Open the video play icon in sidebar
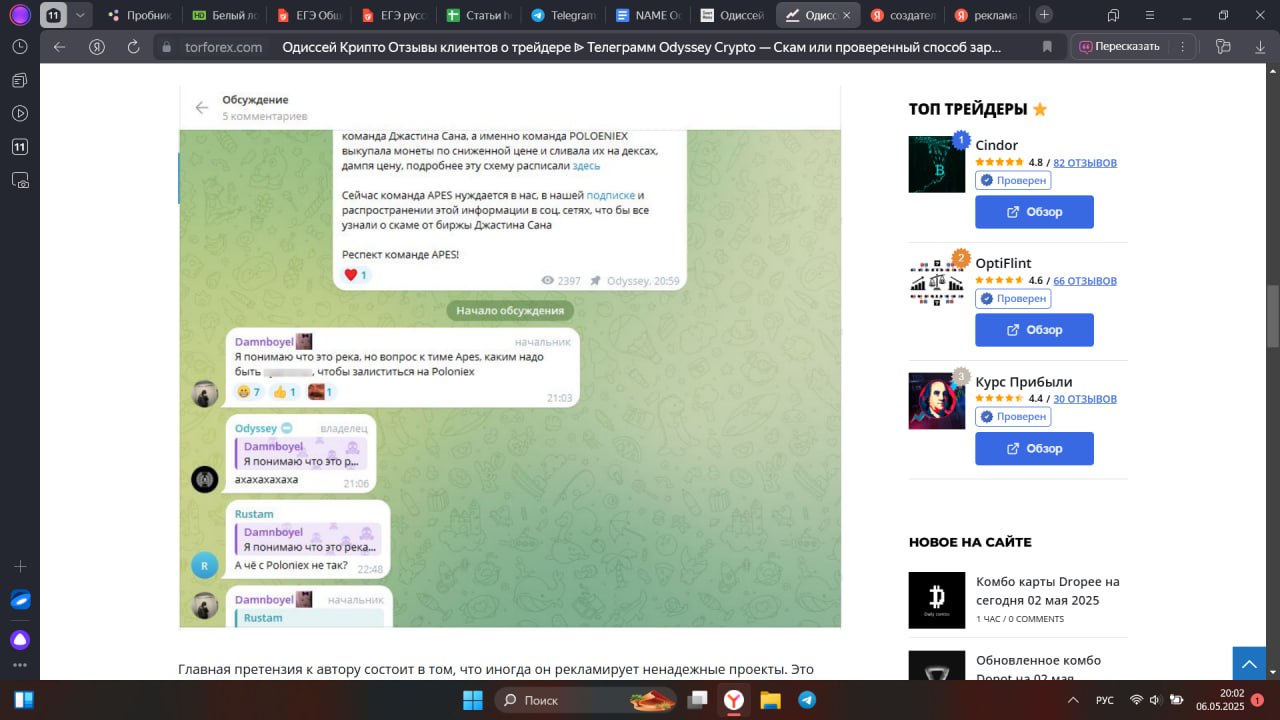1280x720 pixels. coord(20,114)
